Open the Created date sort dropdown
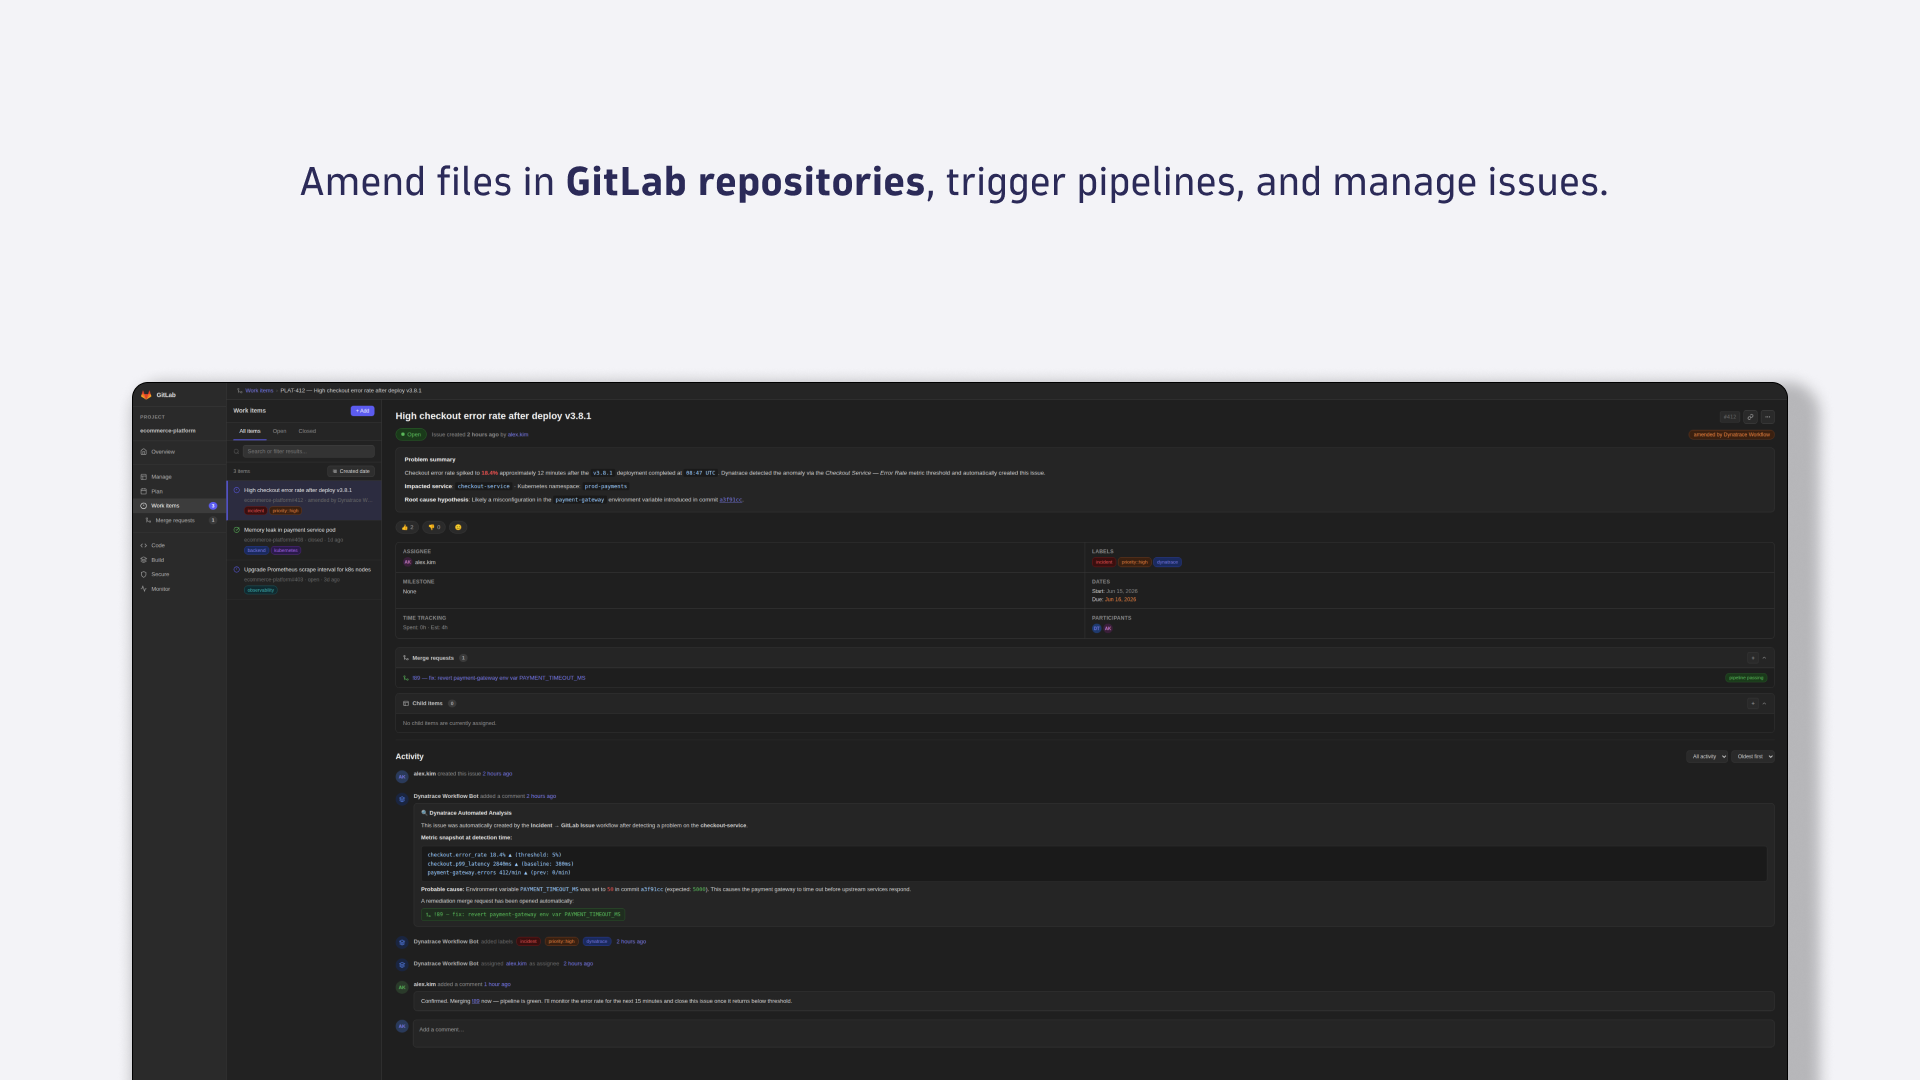 (351, 471)
